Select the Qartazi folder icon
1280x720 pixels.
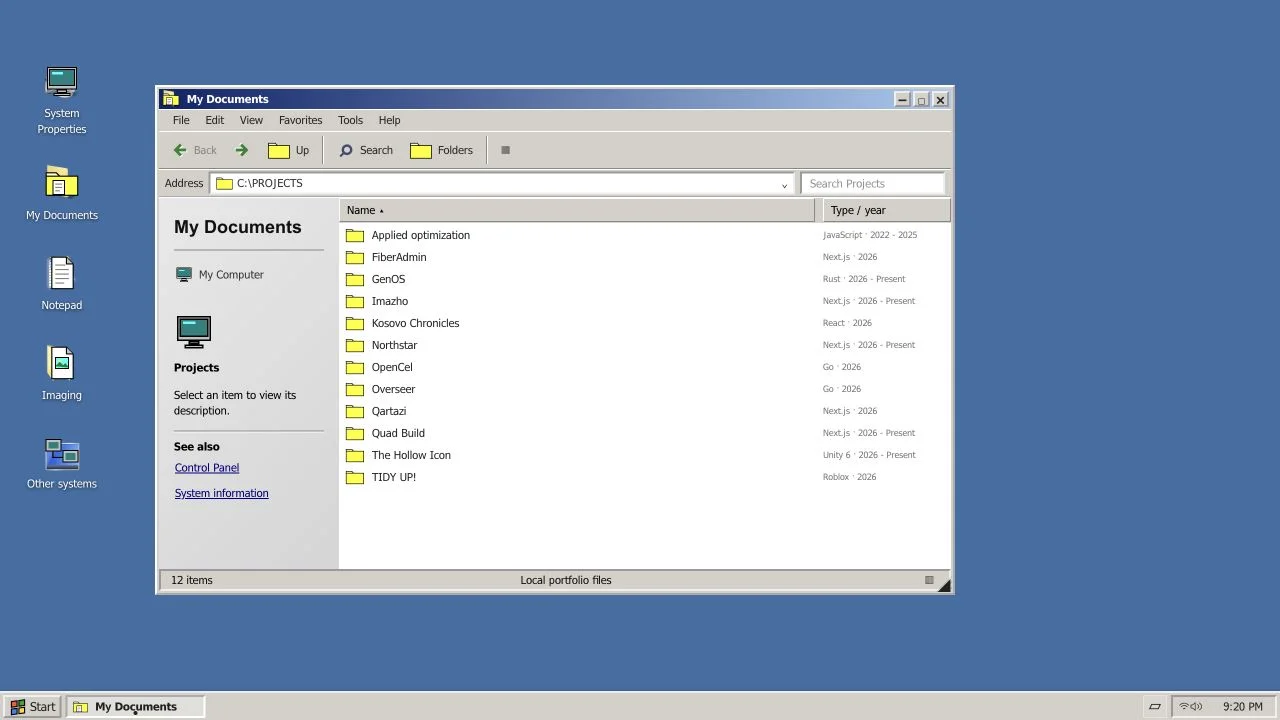pos(355,411)
